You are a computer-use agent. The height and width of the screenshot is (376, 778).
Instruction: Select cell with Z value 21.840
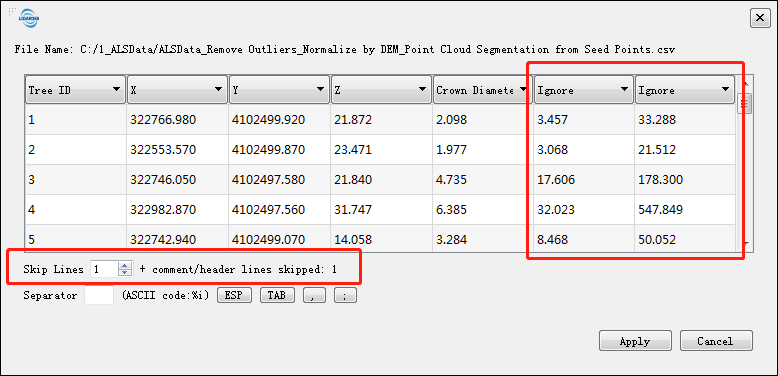point(381,179)
